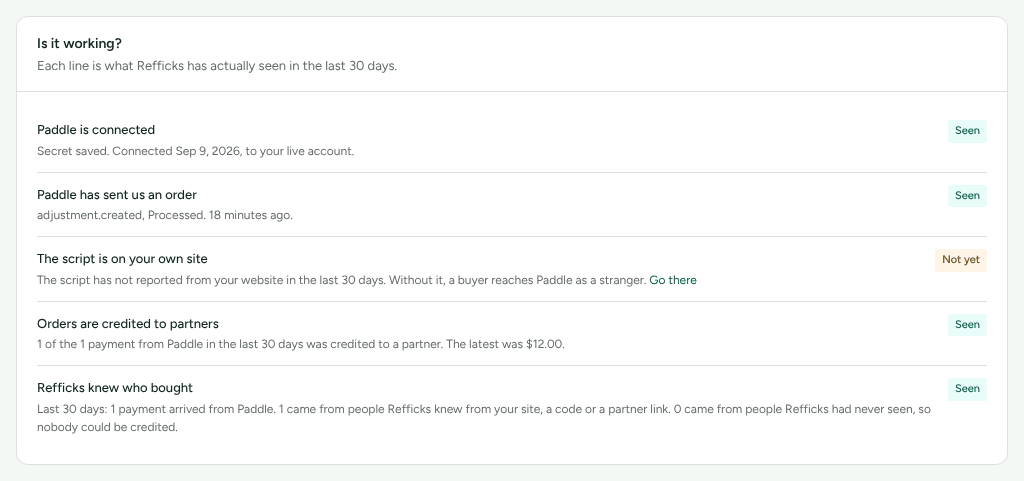Click the 'Is it working?' heading
This screenshot has height=481, width=1024.
point(79,44)
